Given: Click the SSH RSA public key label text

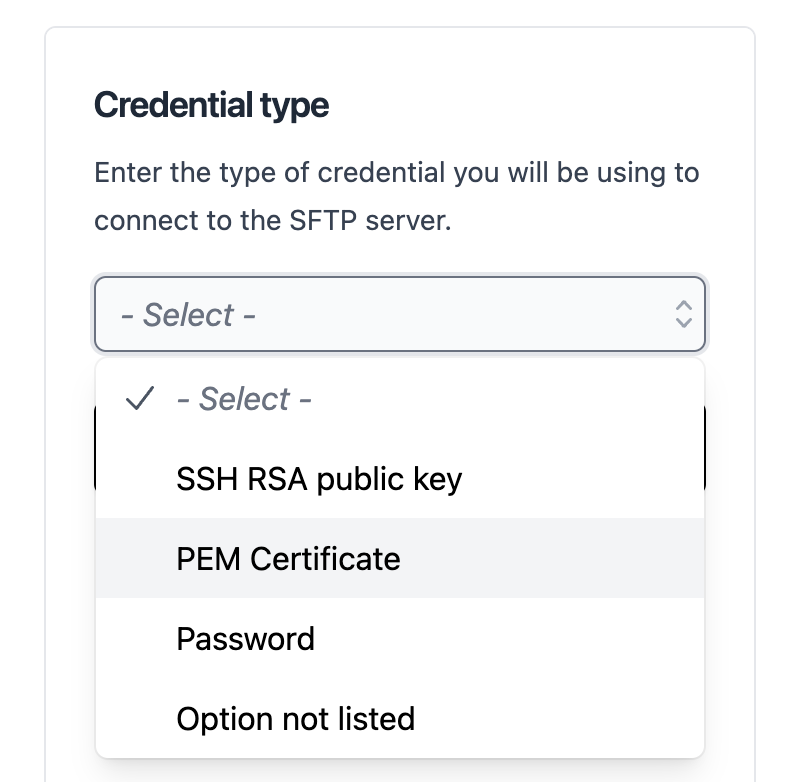Looking at the screenshot, I should 319,479.
